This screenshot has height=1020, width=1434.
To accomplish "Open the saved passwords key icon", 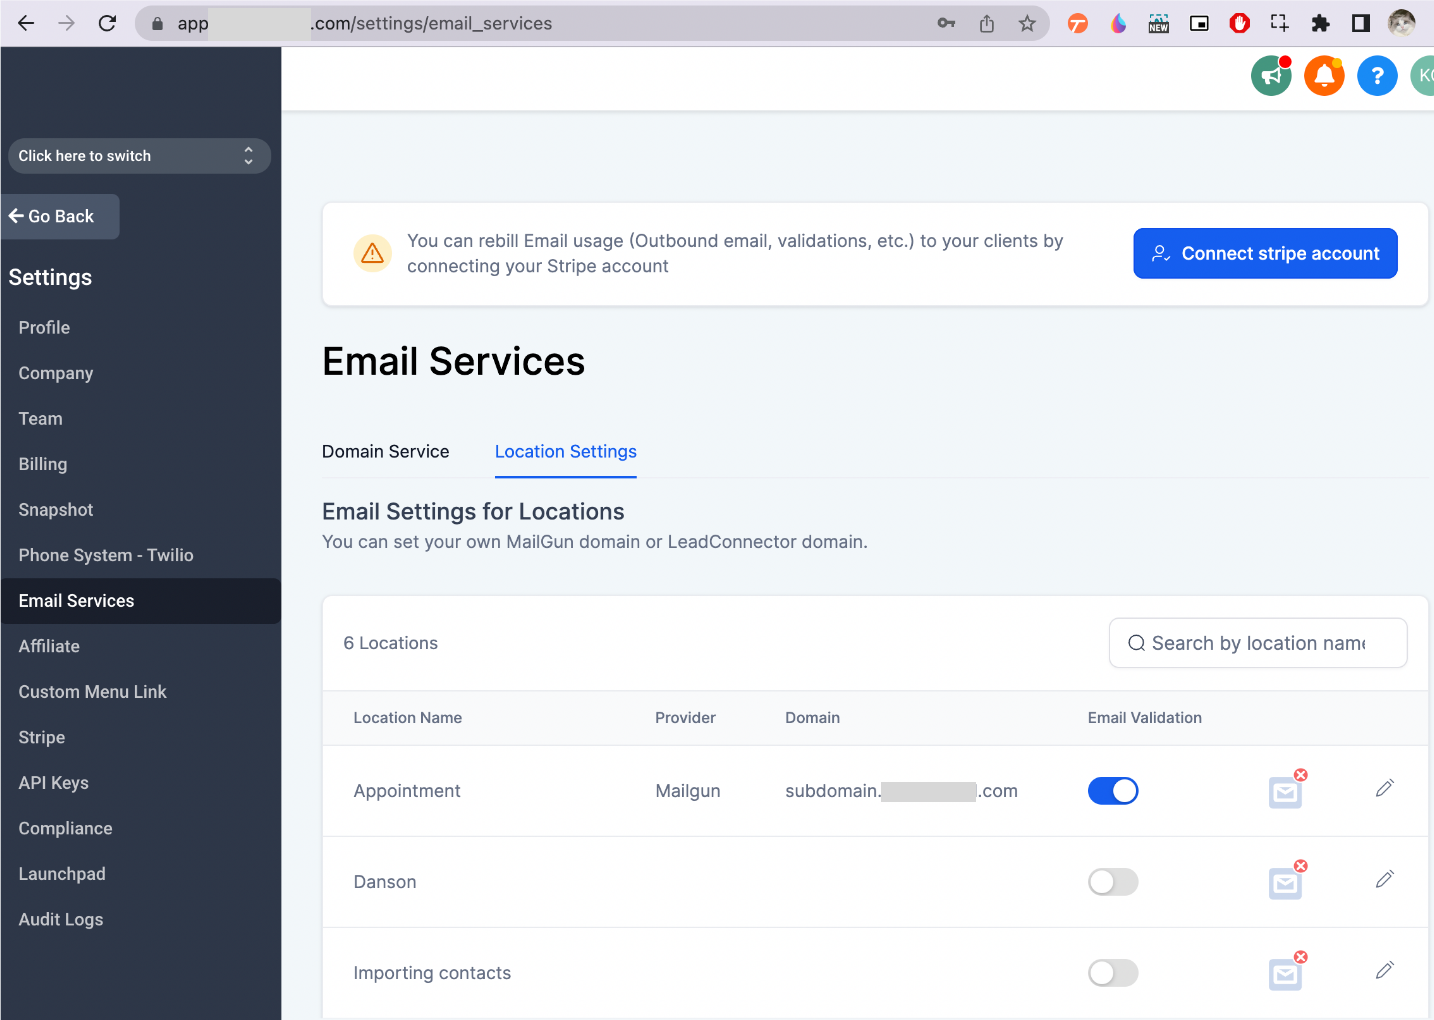I will pos(946,23).
